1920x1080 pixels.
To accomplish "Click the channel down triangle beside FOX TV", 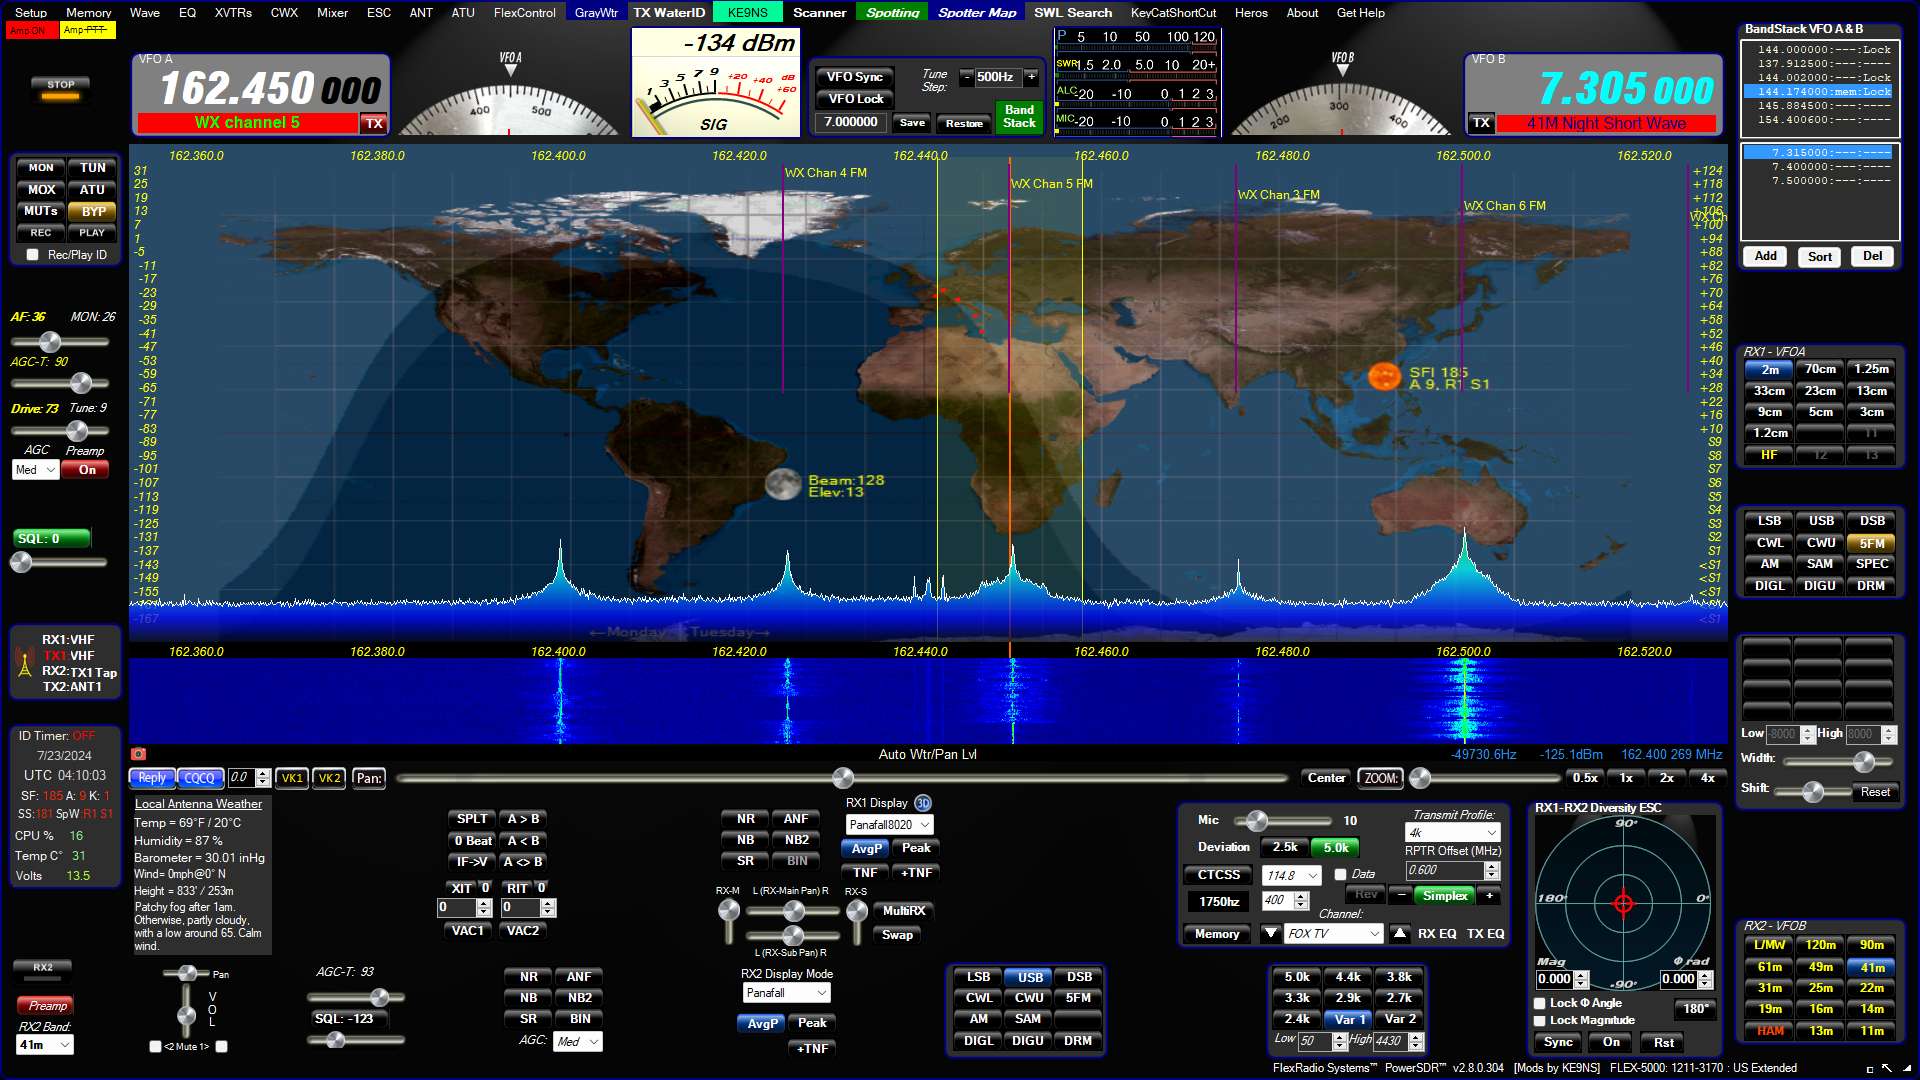I will click(1270, 933).
